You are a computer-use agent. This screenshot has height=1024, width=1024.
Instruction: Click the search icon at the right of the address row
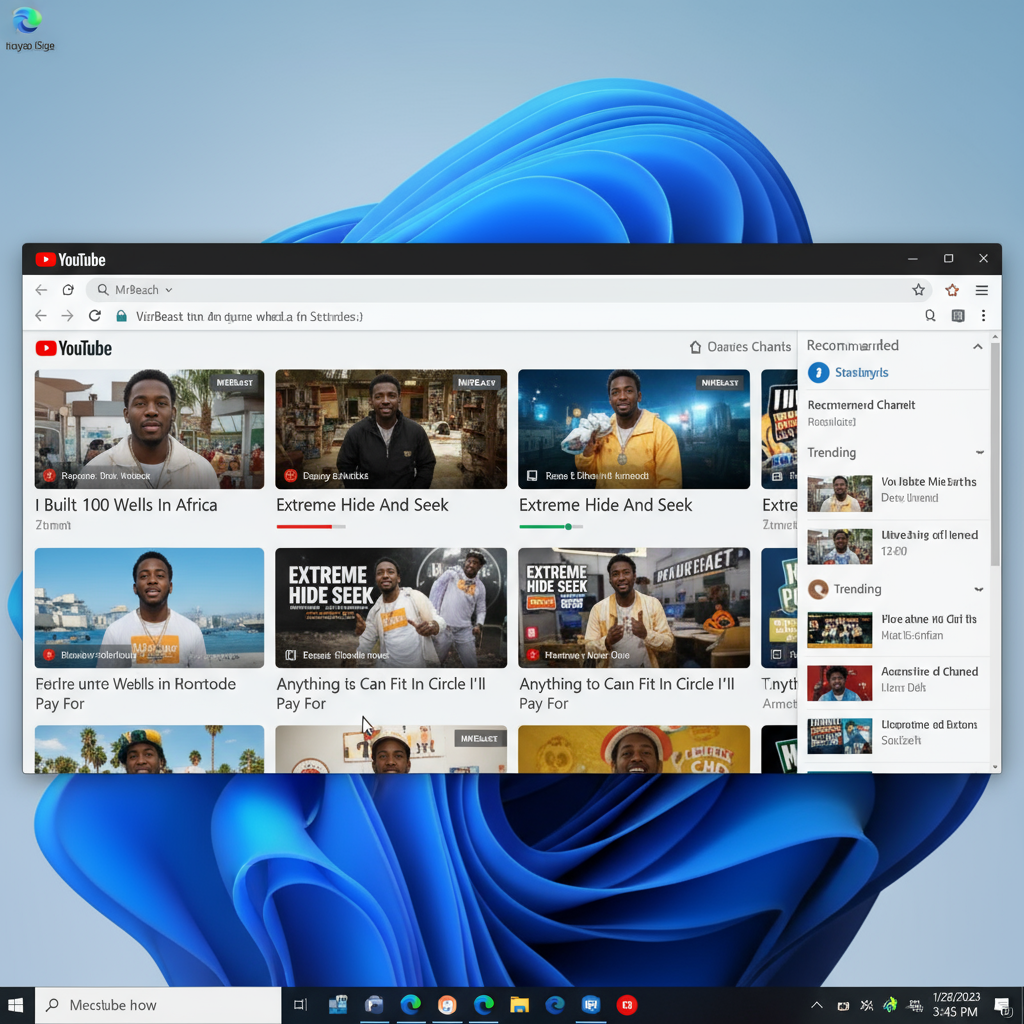[x=930, y=316]
